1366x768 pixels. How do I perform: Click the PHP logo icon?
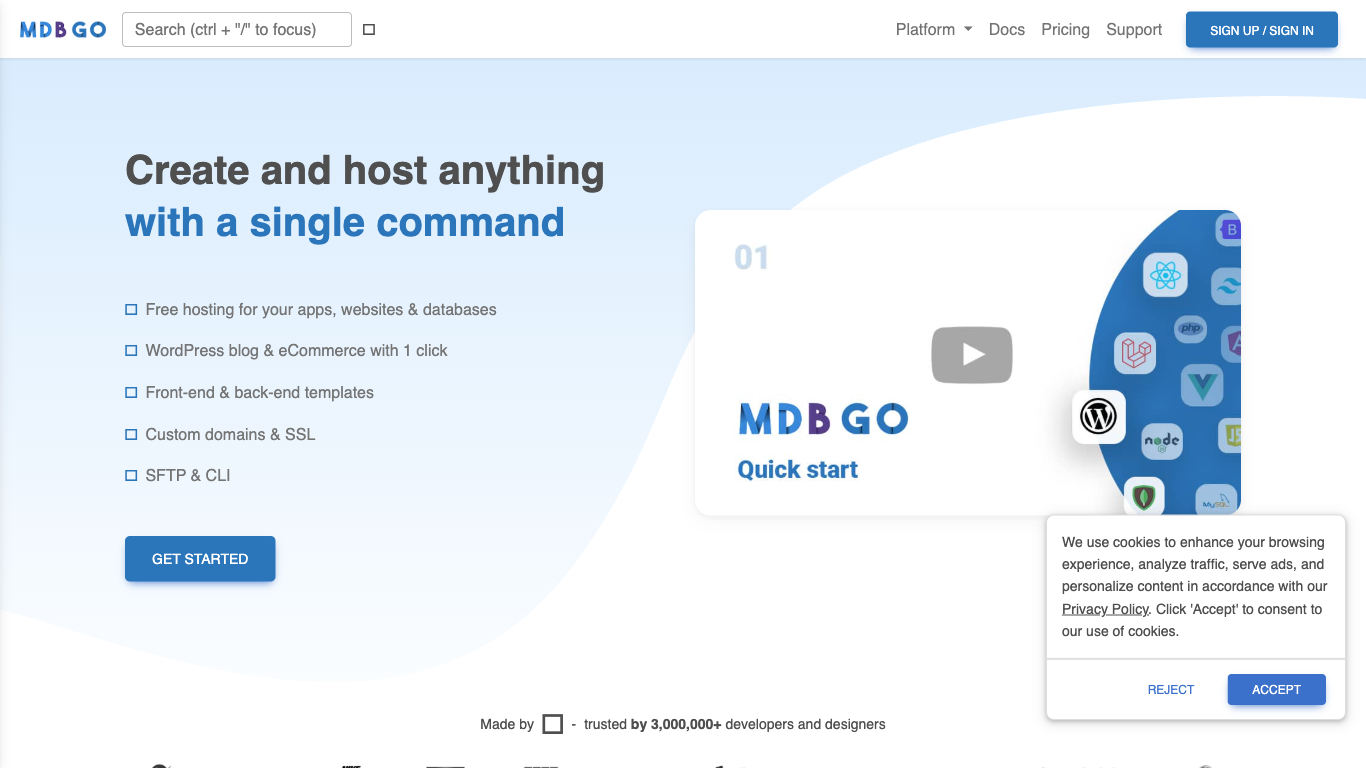pyautogui.click(x=1190, y=328)
